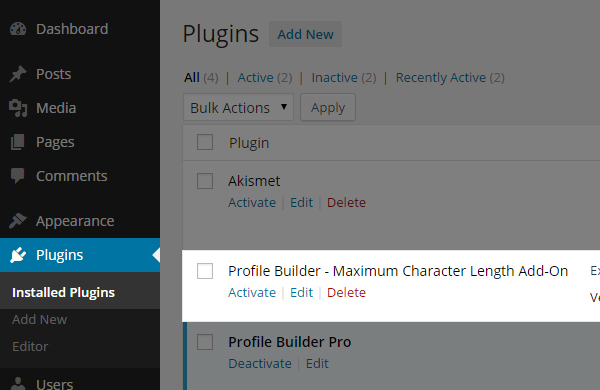Click the Posts pushpin icon

pos(18,74)
